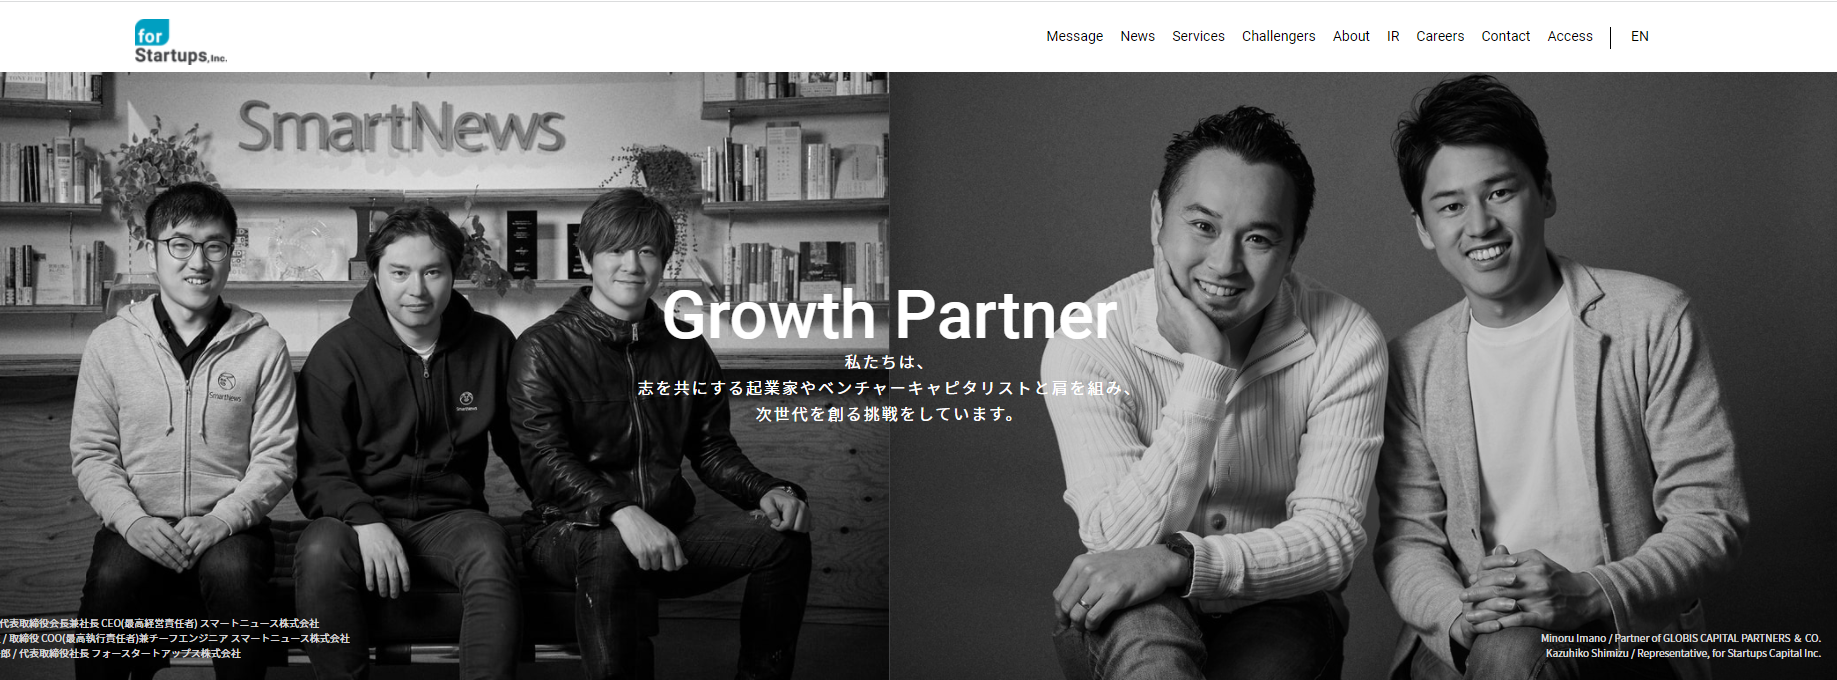1837x680 pixels.
Task: Click the Contact navigation link
Action: (x=1505, y=36)
